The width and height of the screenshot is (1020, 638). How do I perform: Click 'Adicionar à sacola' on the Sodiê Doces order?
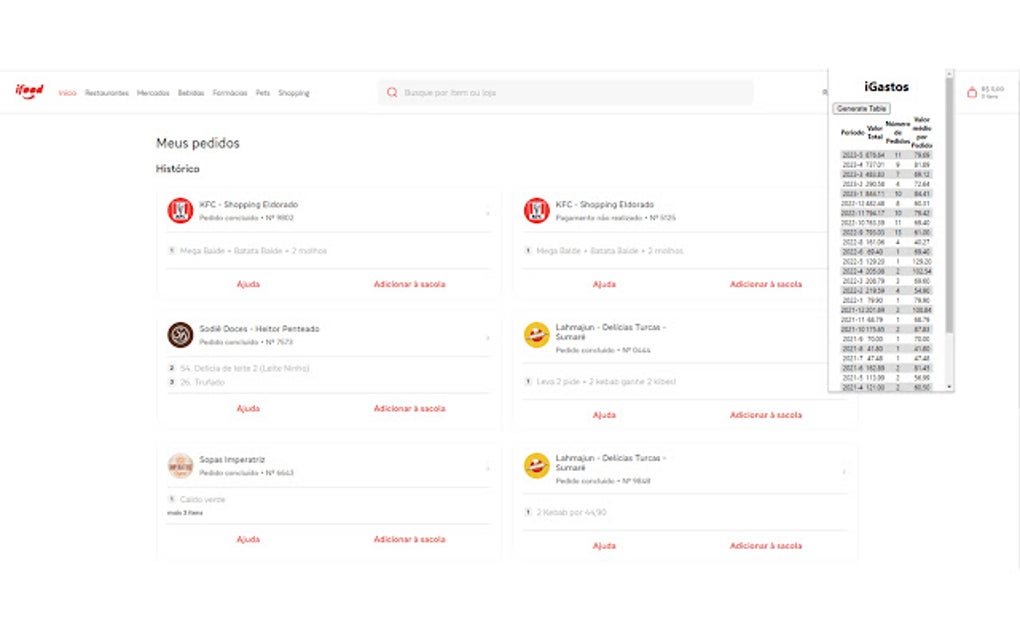409,408
